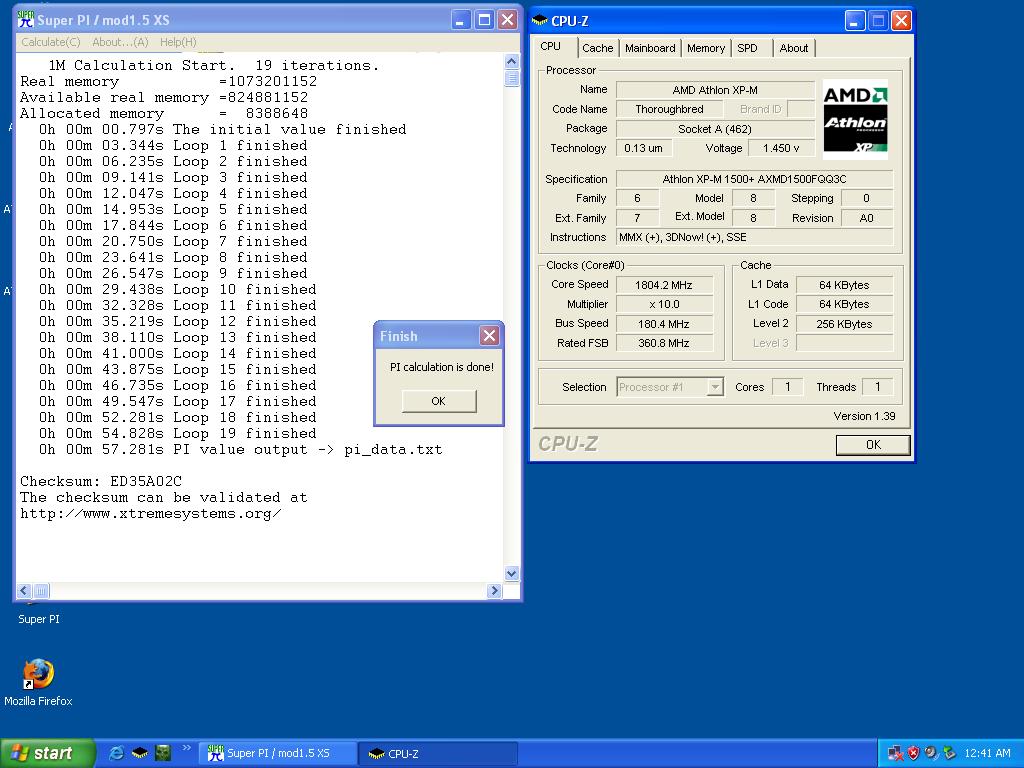The image size is (1024, 768).
Task: Click the Multiplier x 10.0 value
Action: point(664,304)
